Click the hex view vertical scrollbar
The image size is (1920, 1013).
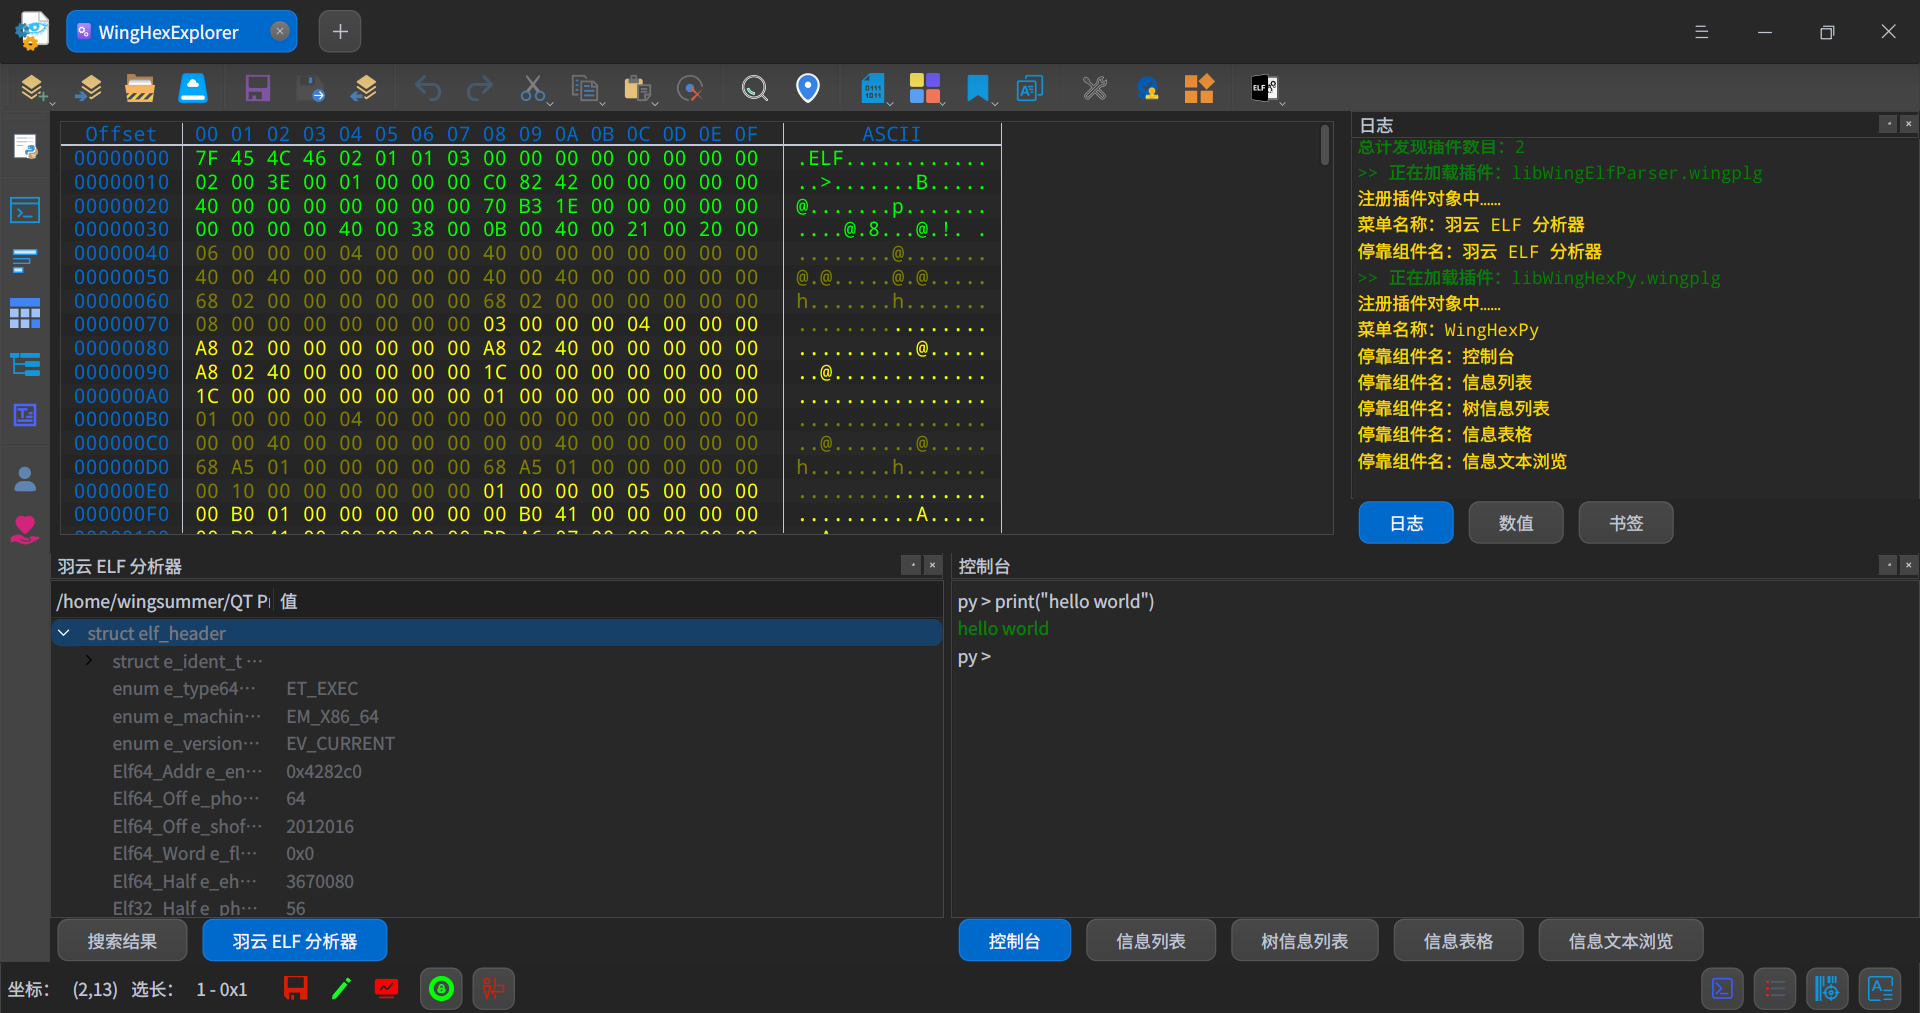click(x=1324, y=146)
